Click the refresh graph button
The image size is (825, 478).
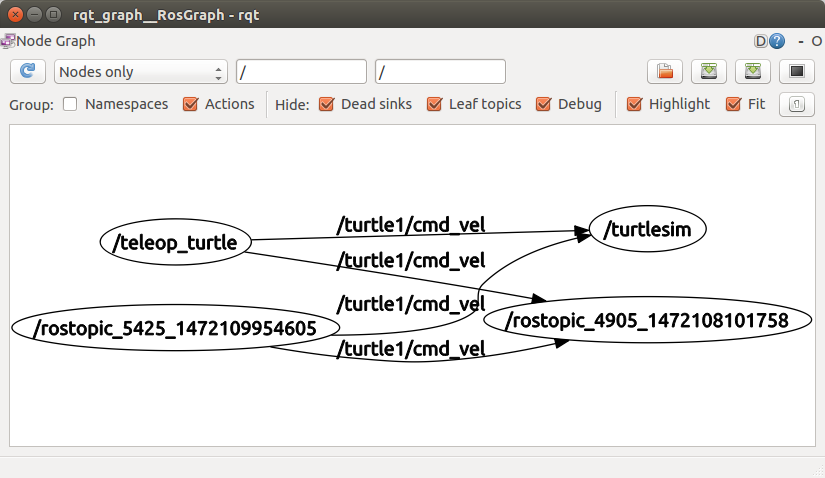(28, 72)
